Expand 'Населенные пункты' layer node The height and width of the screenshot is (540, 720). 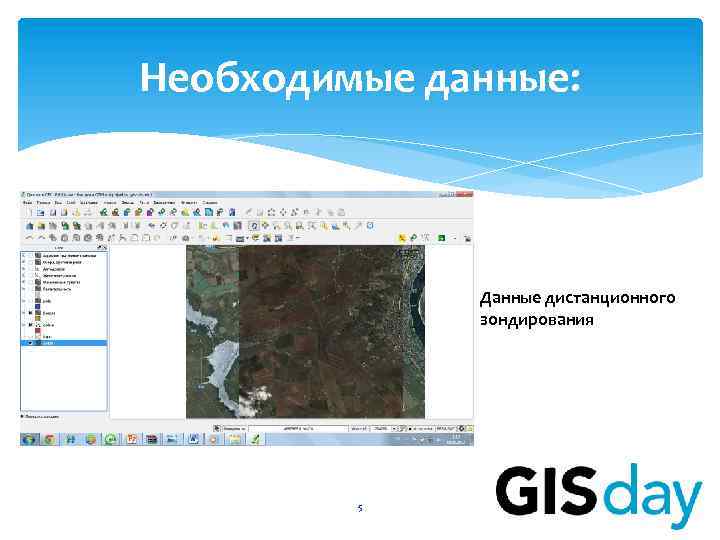[24, 282]
